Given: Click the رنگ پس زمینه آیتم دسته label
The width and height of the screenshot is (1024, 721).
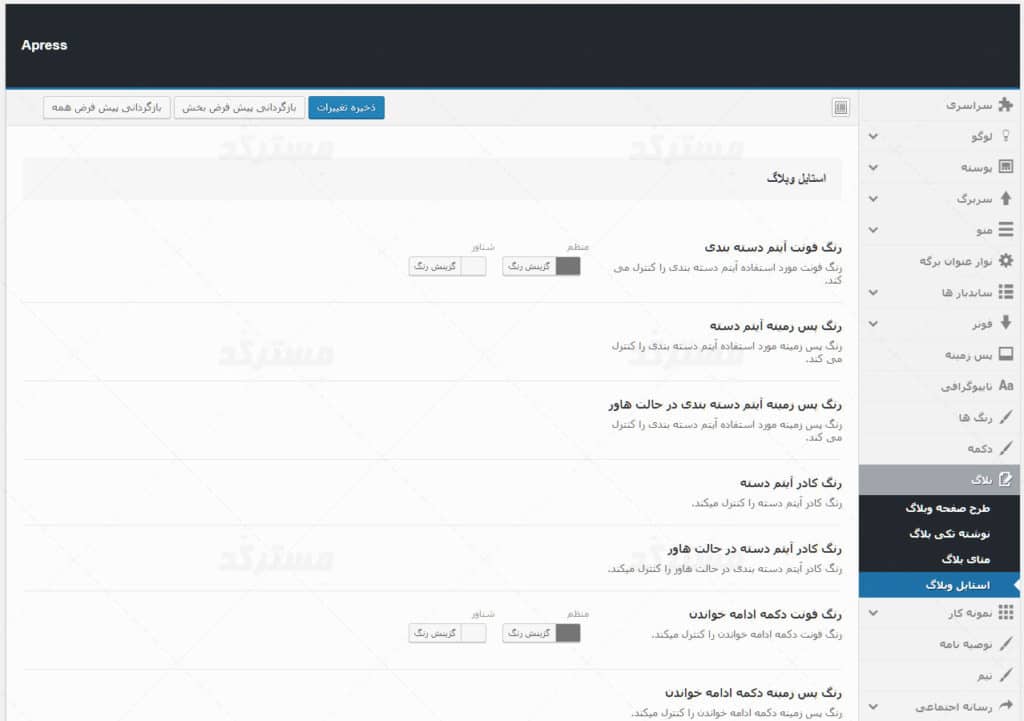Looking at the screenshot, I should tap(776, 325).
